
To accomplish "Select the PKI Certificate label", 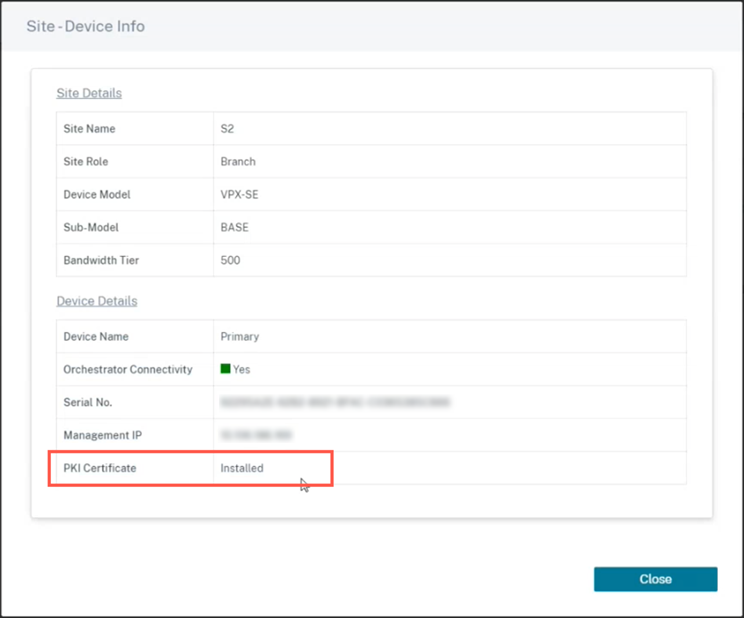I will pyautogui.click(x=100, y=468).
